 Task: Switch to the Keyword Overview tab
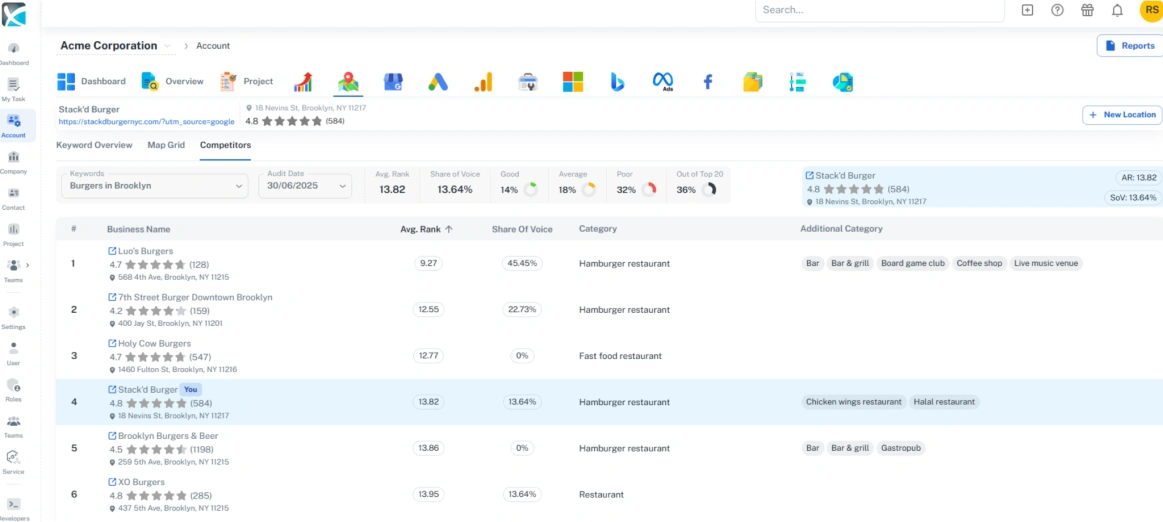[x=94, y=145]
